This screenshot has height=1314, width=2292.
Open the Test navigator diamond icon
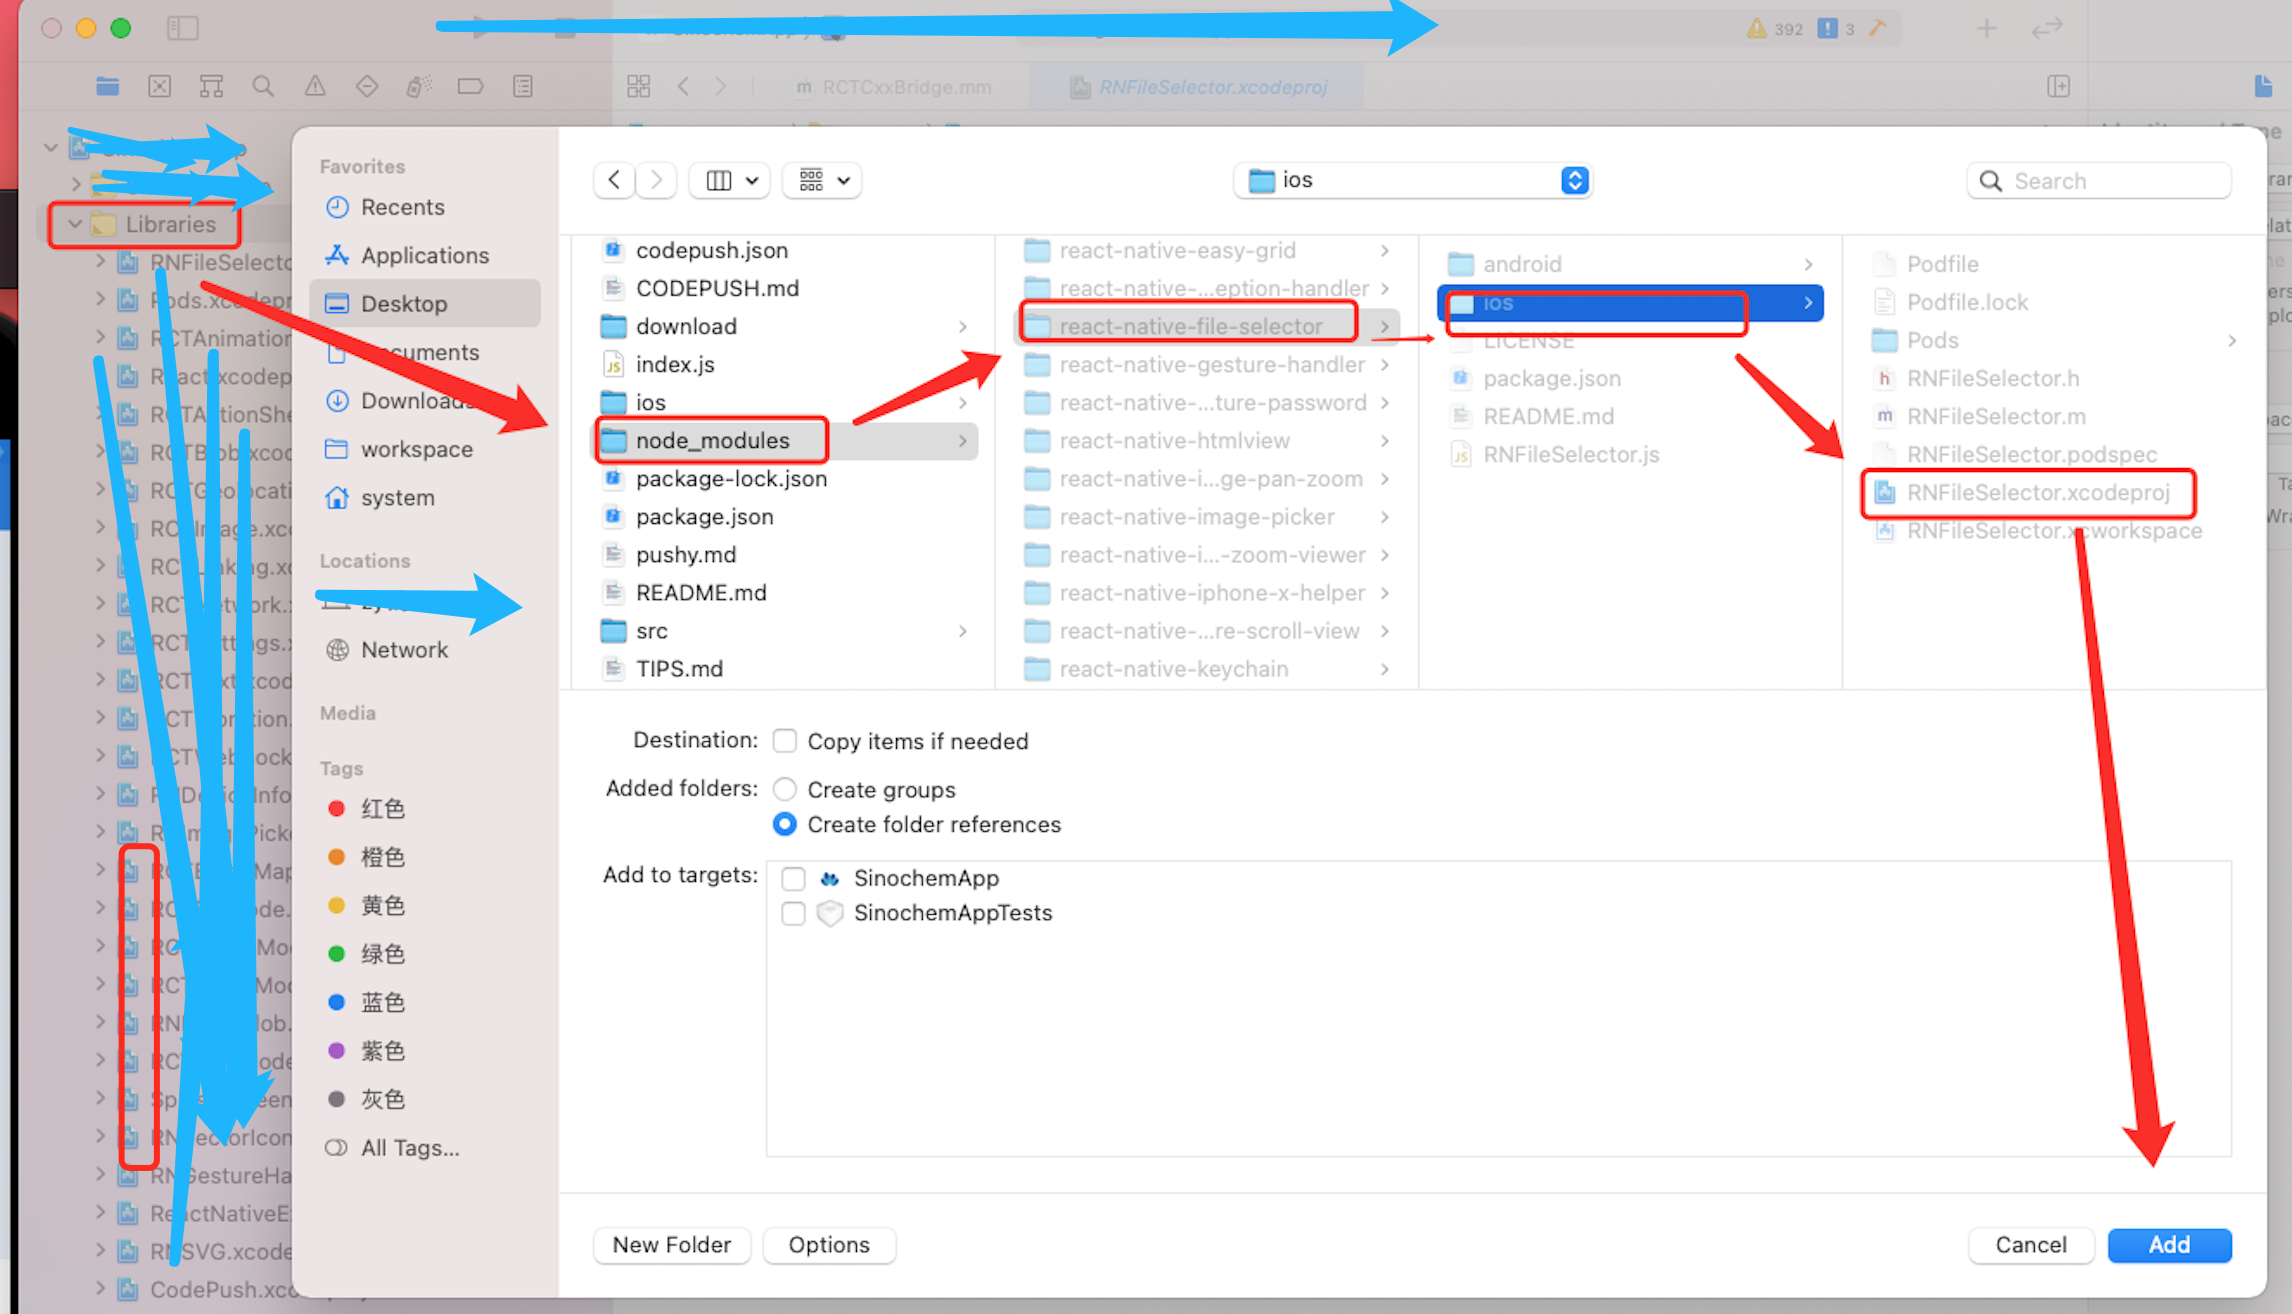[x=367, y=86]
